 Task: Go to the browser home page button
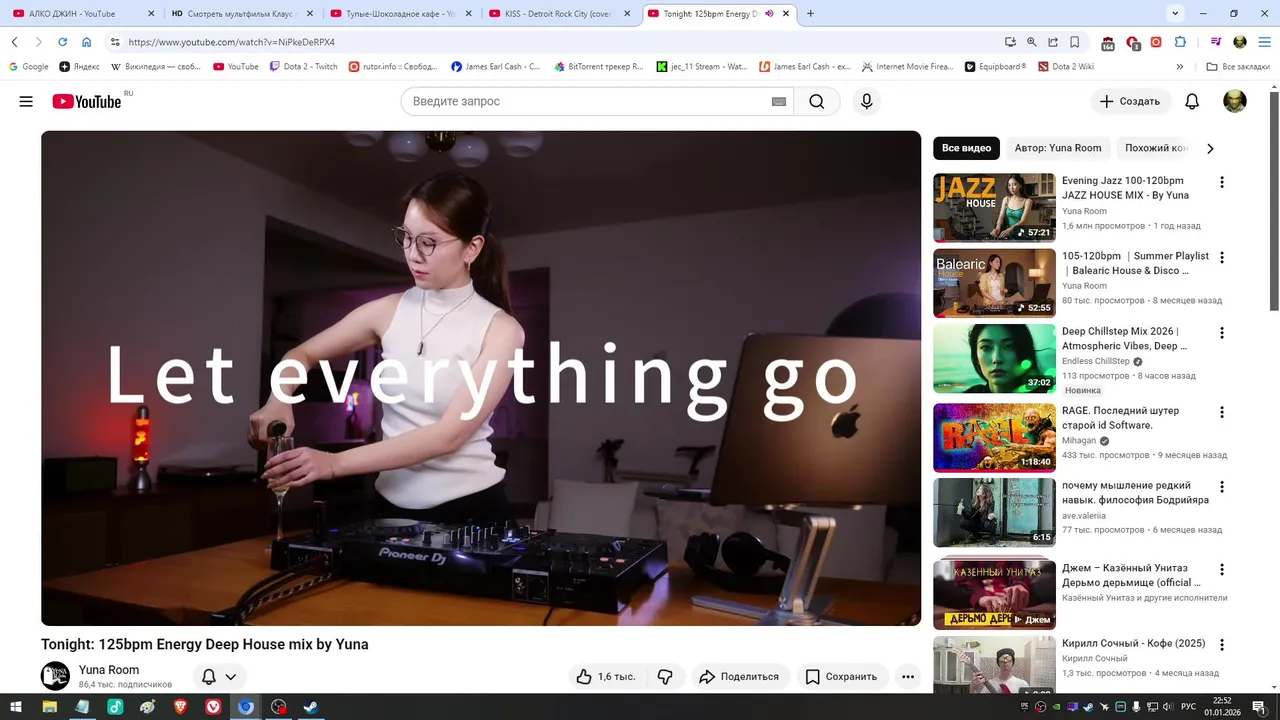(x=87, y=42)
